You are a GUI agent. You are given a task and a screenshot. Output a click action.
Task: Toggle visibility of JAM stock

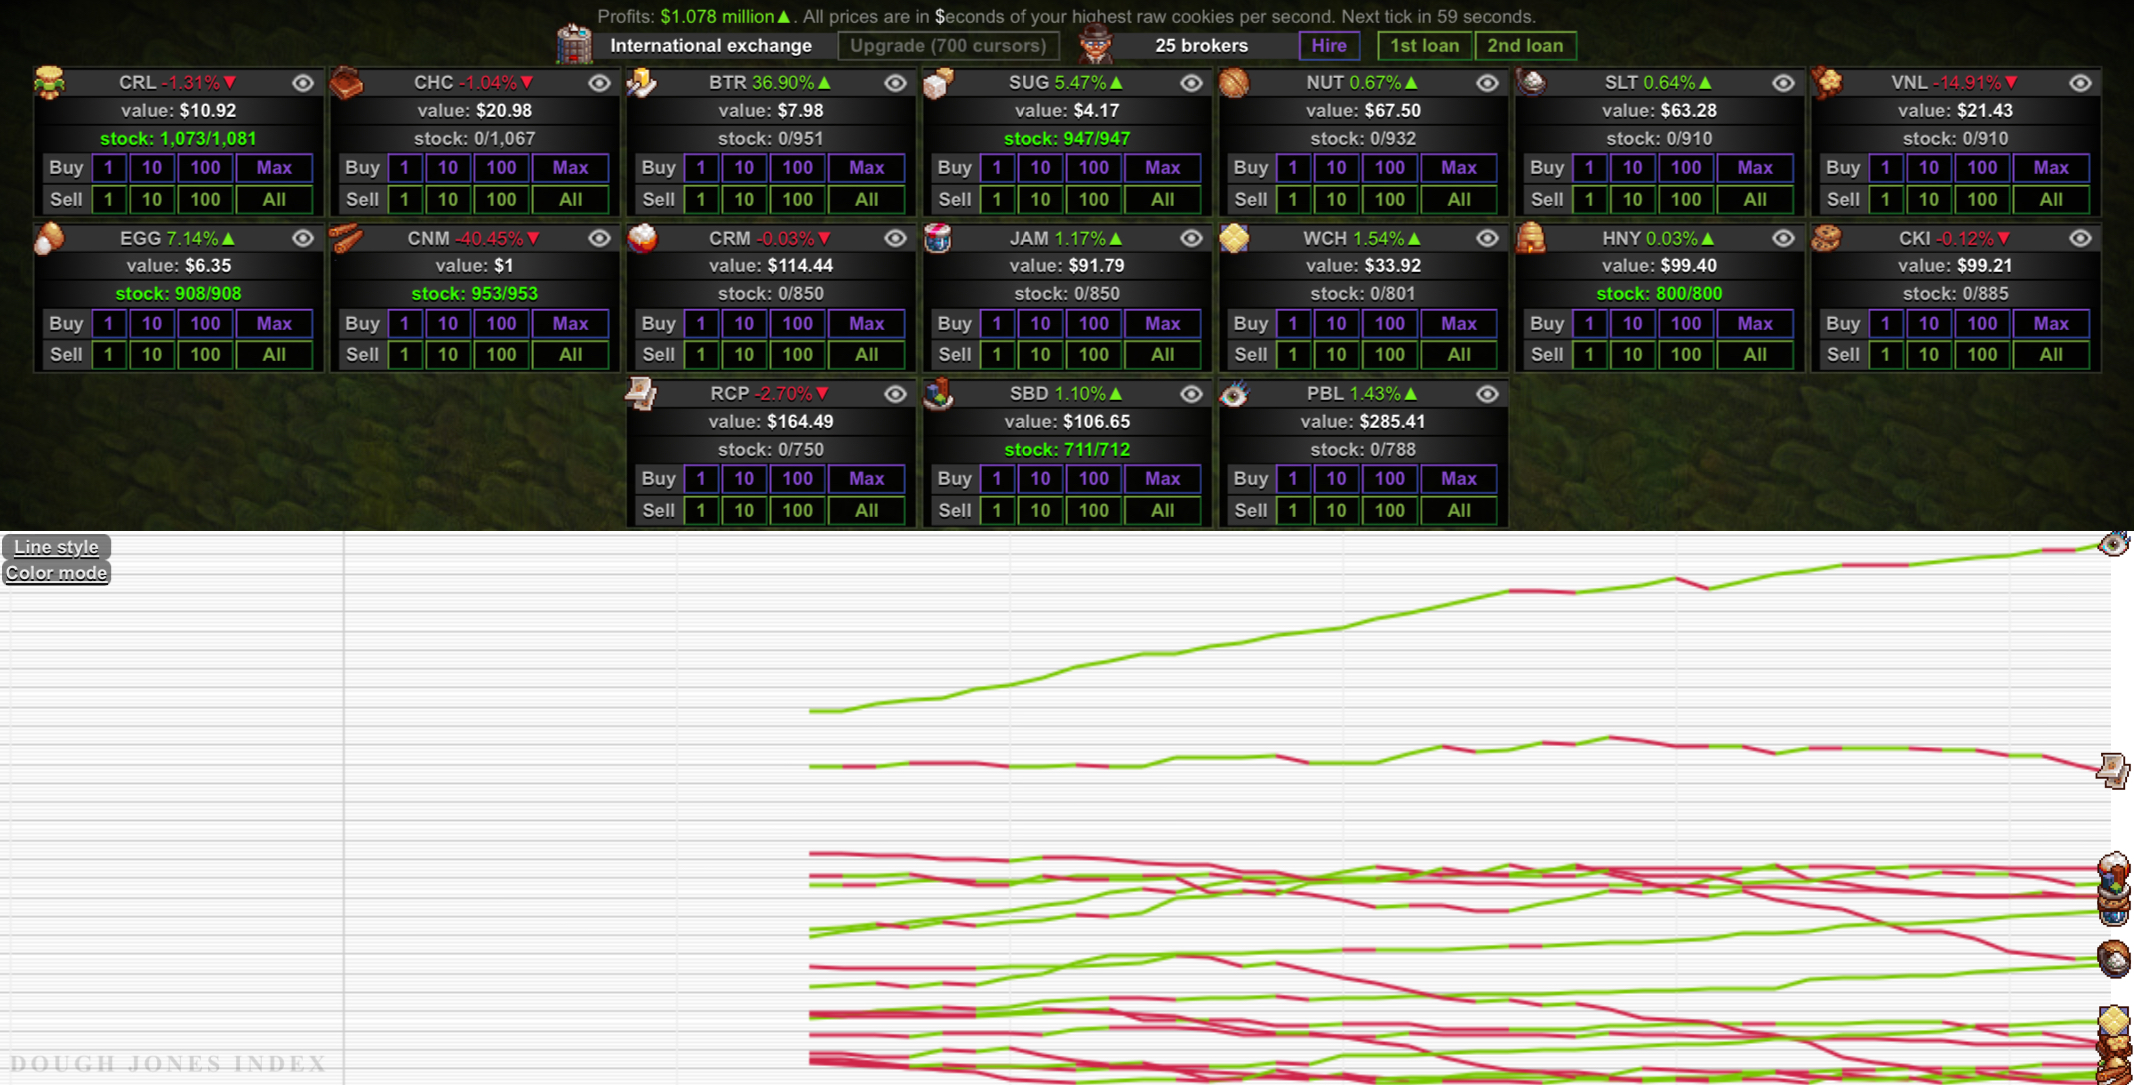[1189, 237]
